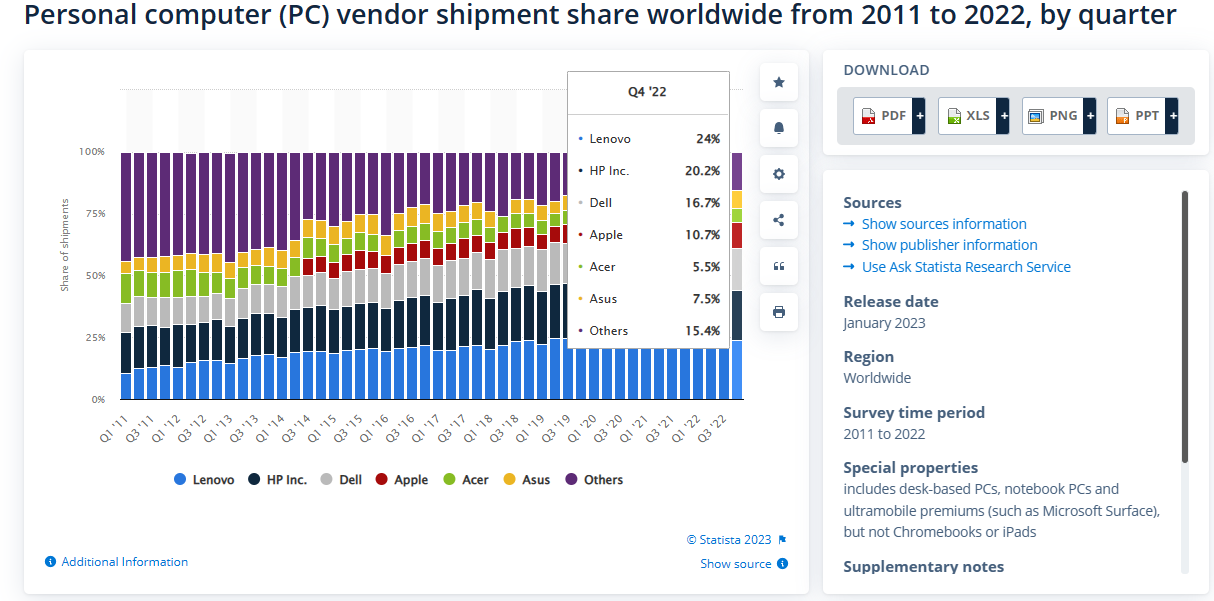1214x601 pixels.
Task: Toggle Apple series in legend
Action: click(402, 480)
